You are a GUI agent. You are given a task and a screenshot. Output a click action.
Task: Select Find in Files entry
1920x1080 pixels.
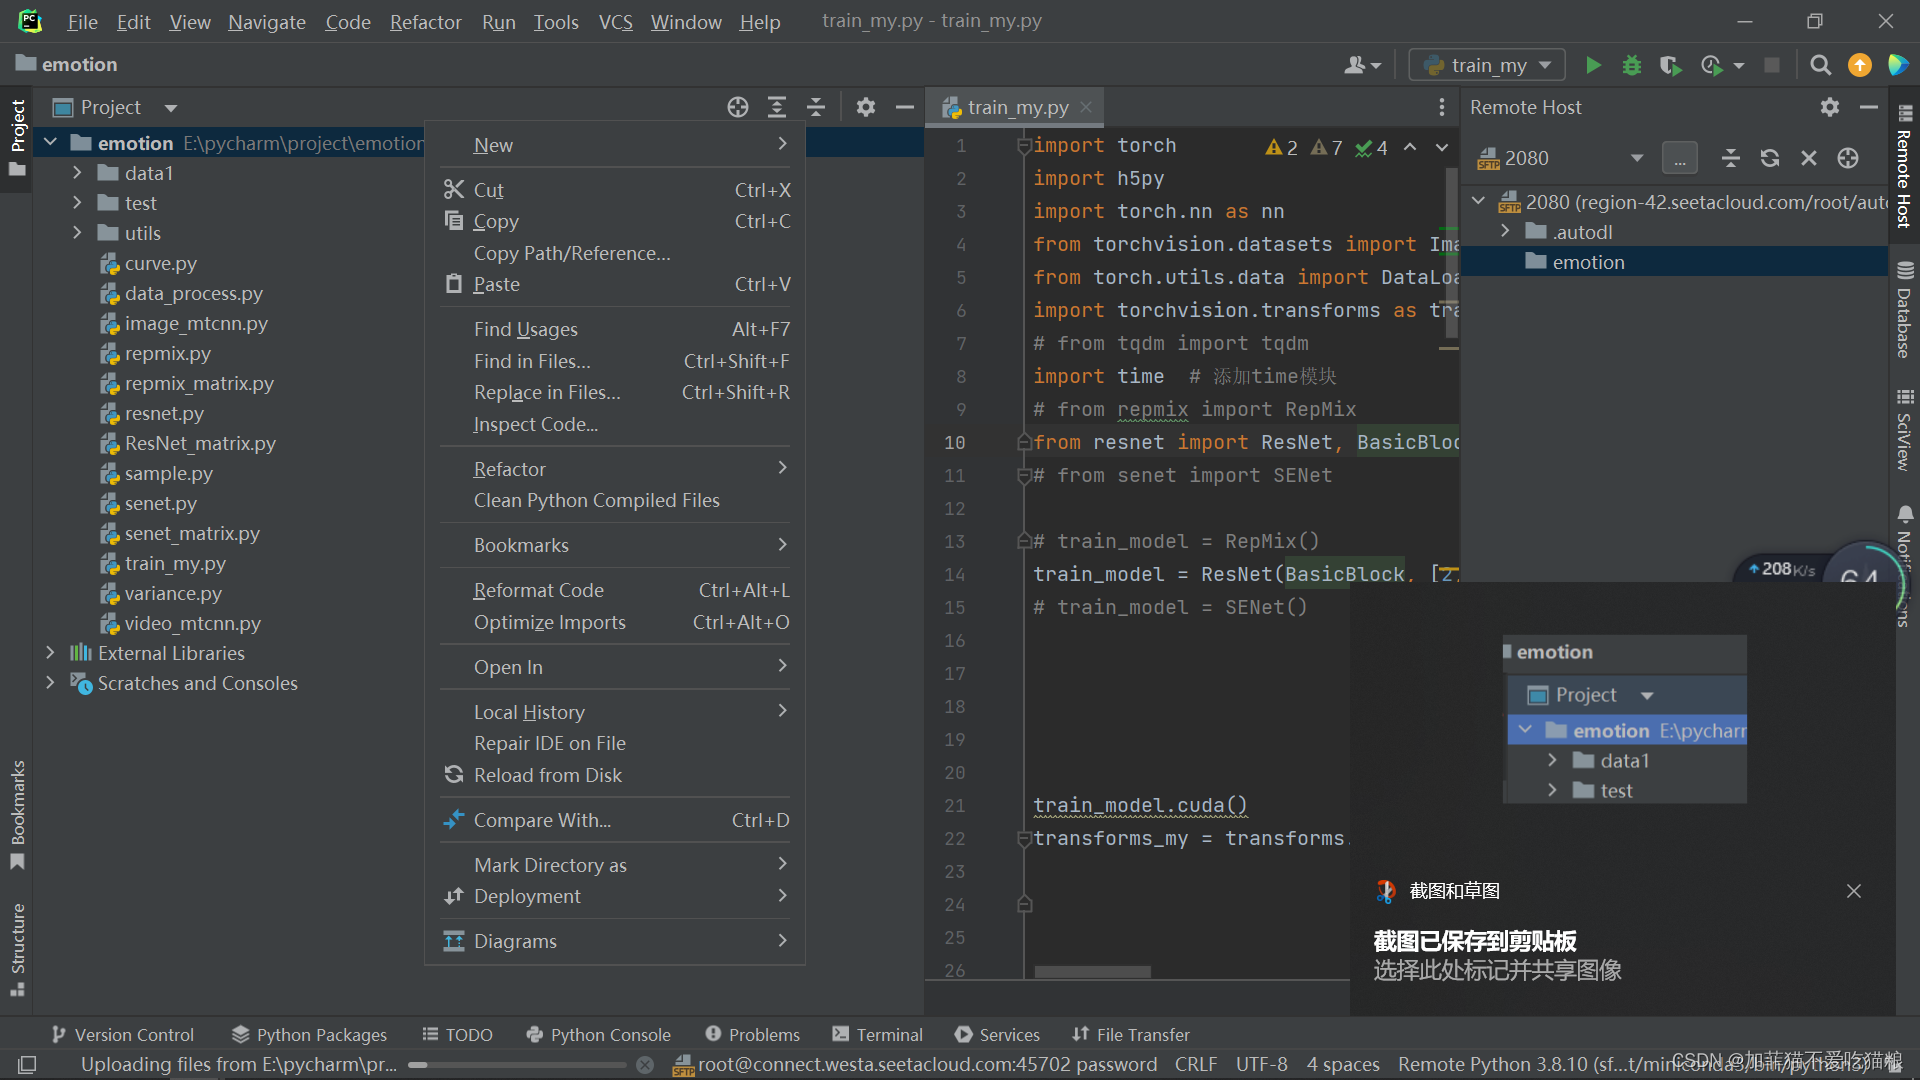coord(615,361)
